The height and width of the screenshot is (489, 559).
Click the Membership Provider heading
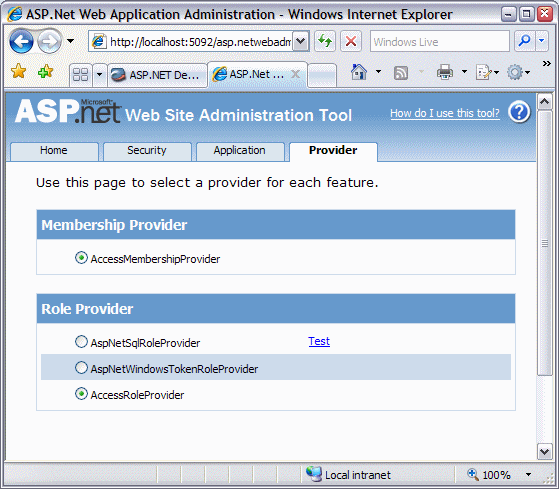coord(114,225)
